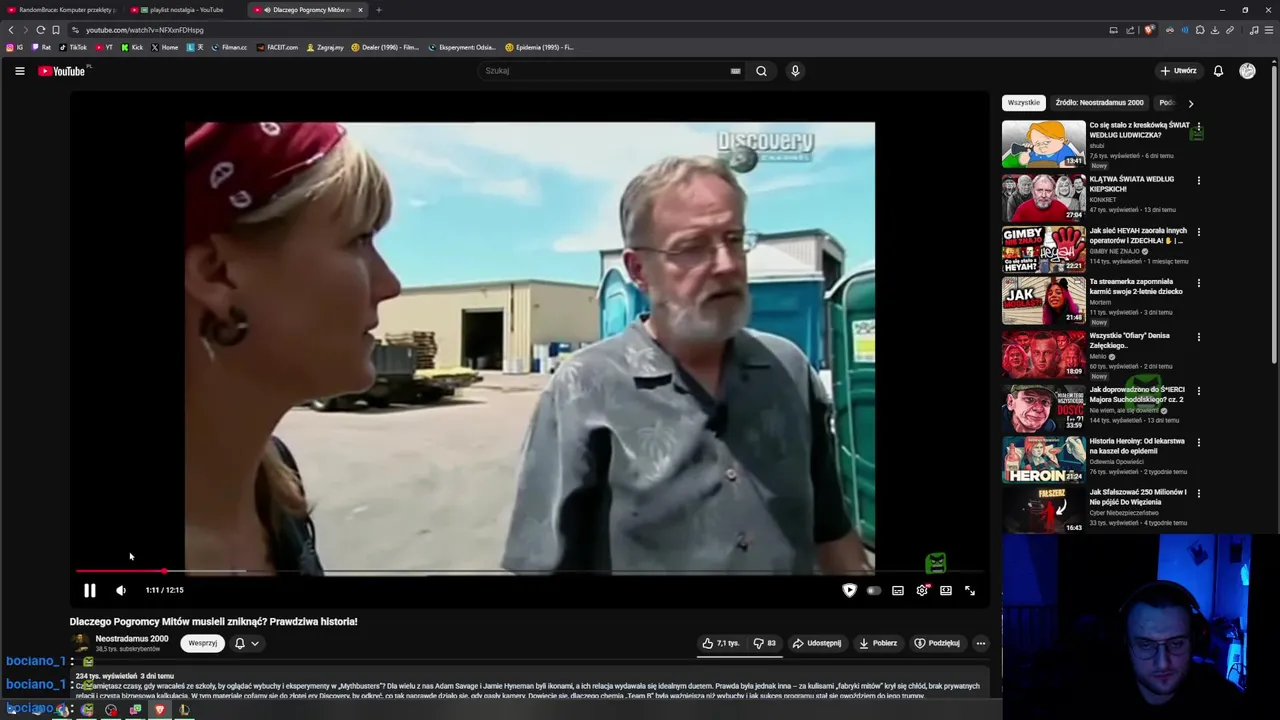Open the KLĄTWA ŚWIATA WEDŁUG KIEPSKICH thumbnail
Screen dimensions: 1280x720
click(x=1043, y=197)
